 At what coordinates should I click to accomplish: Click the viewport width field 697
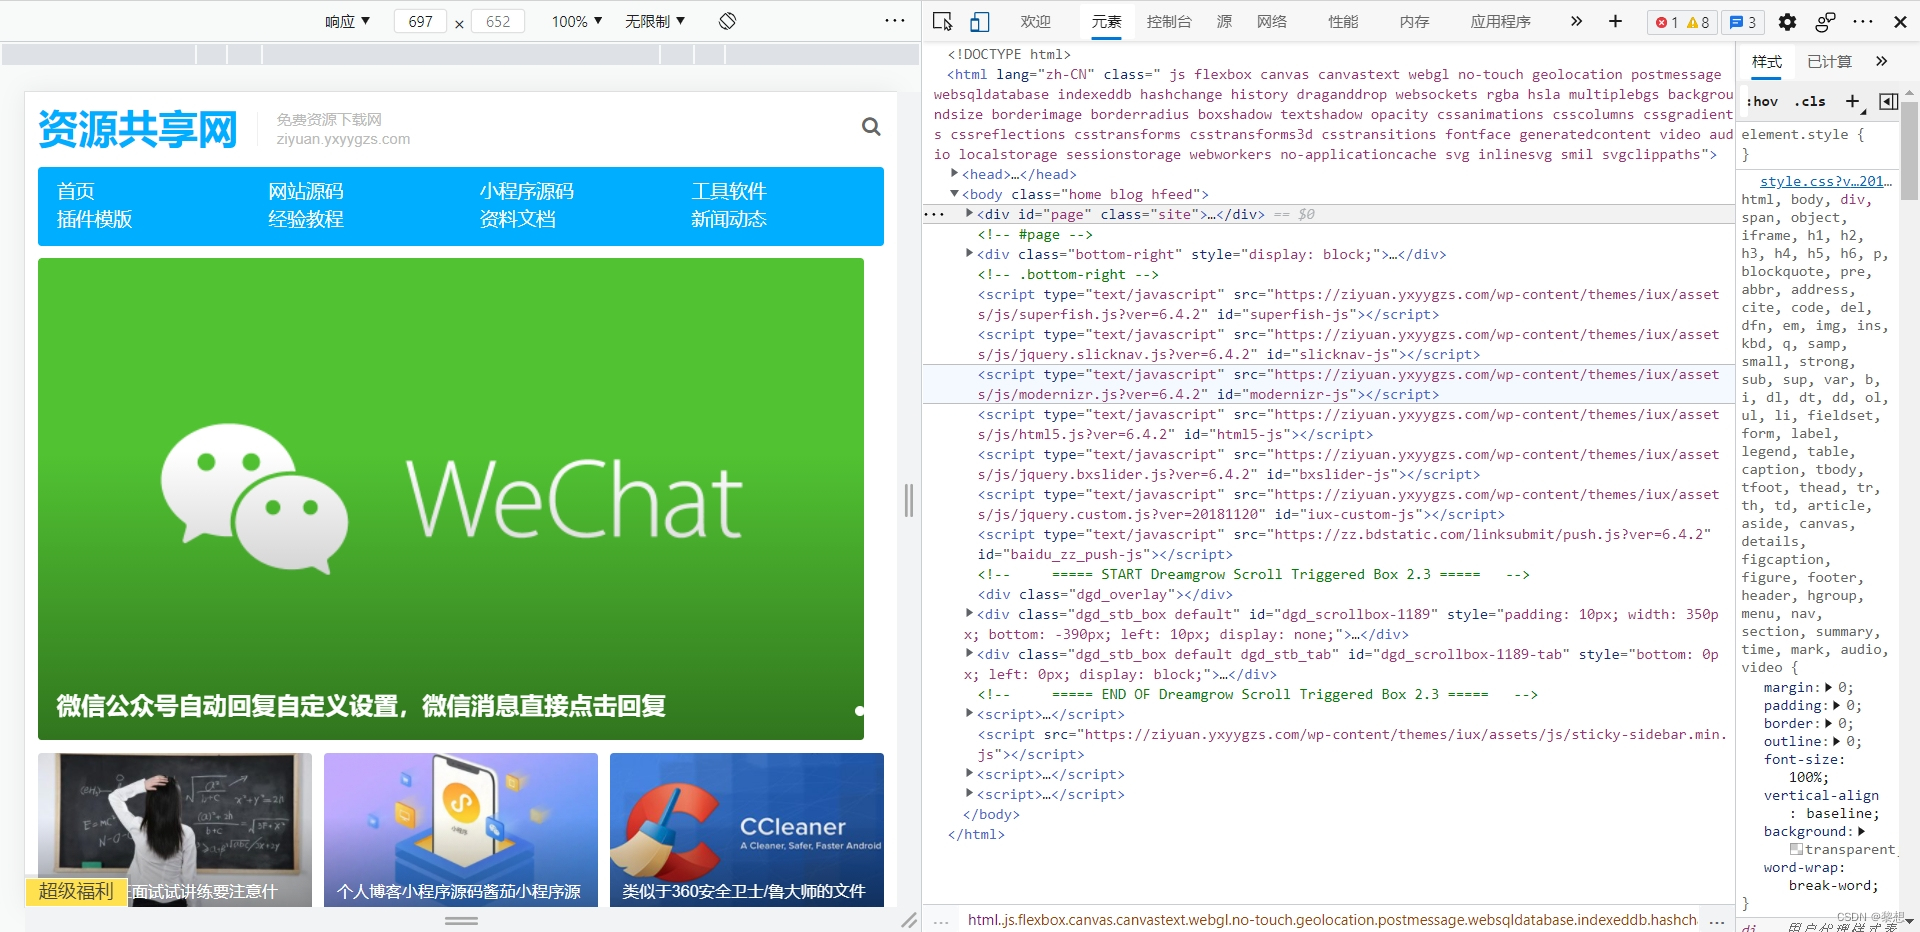pyautogui.click(x=420, y=21)
